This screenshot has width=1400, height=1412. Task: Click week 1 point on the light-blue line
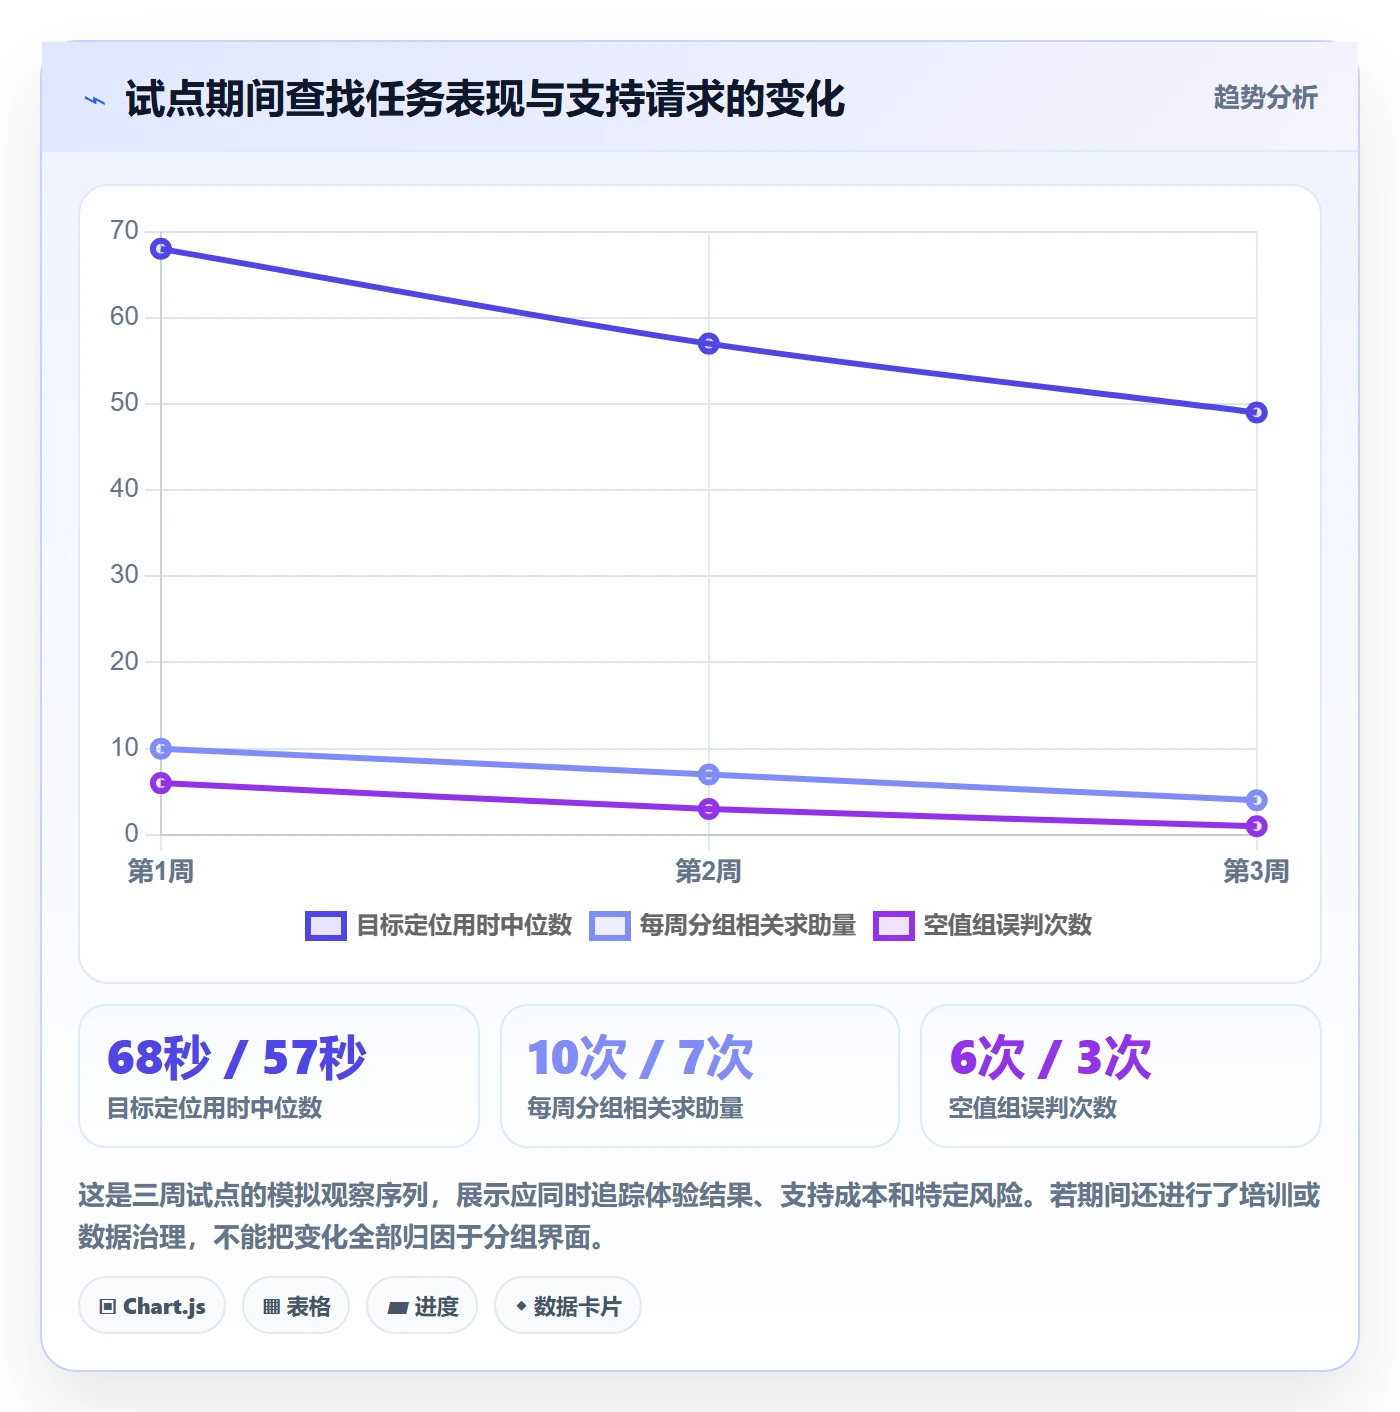pos(161,748)
